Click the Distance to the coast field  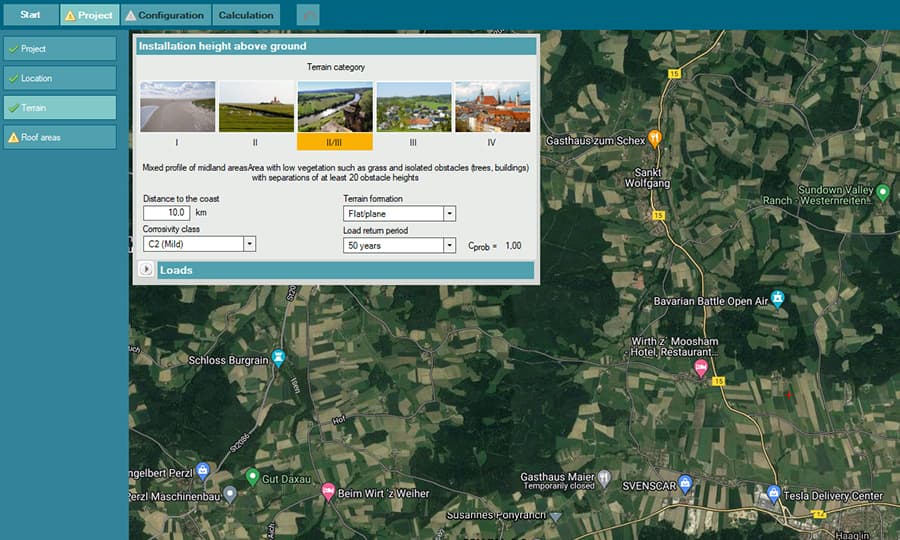click(166, 213)
